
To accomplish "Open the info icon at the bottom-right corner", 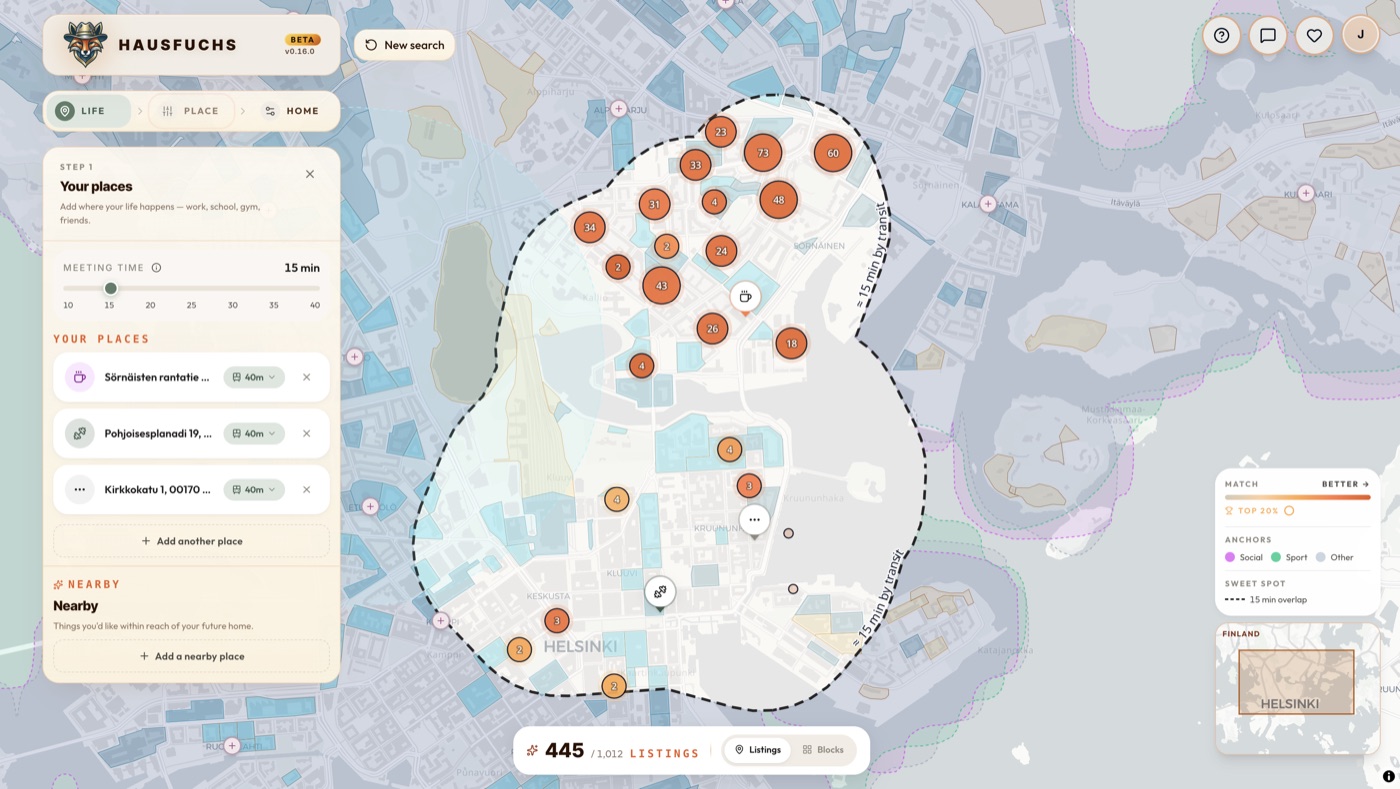I will coord(1389,776).
